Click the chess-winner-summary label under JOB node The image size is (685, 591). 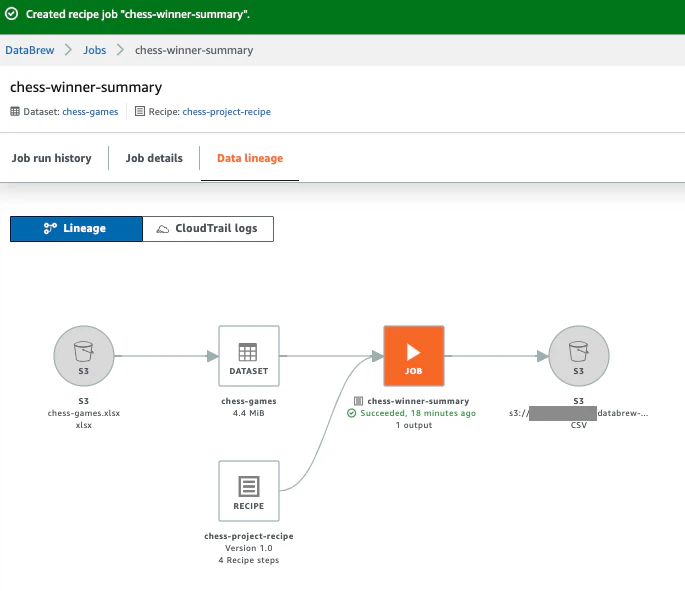418,401
